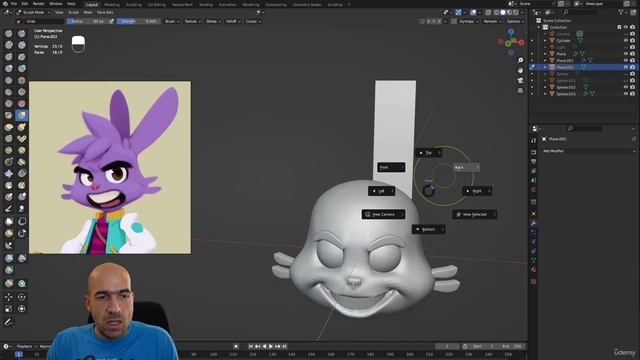Toggle the viewport overlays button
Image resolution: width=640 pixels, height=360 pixels.
473,13
